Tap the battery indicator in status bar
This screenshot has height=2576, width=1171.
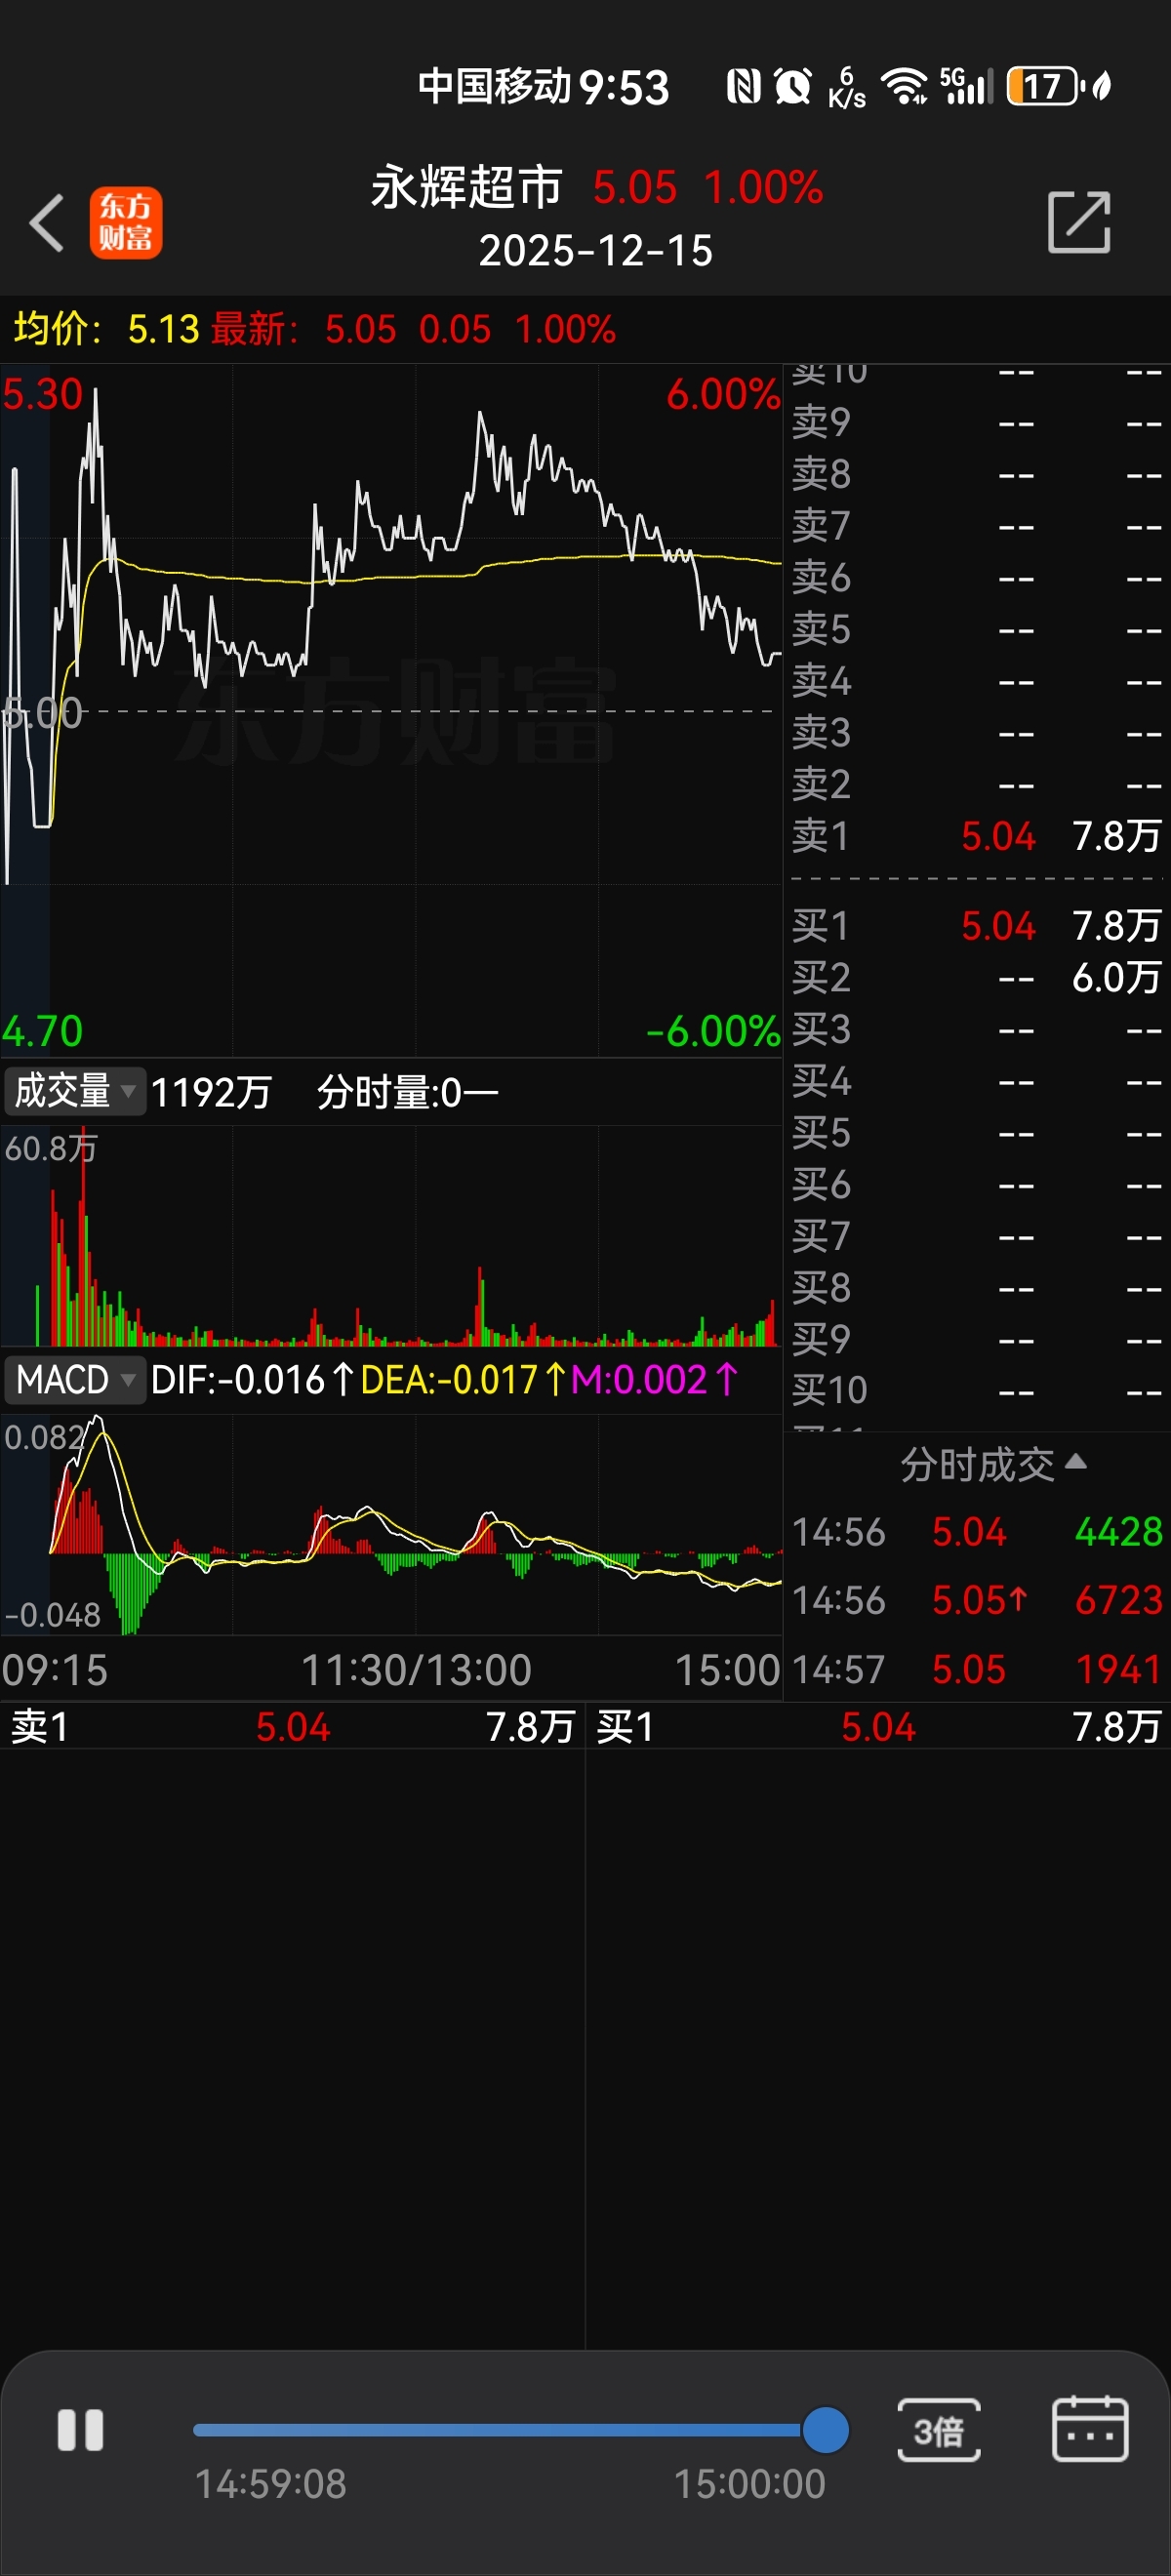pos(1046,86)
